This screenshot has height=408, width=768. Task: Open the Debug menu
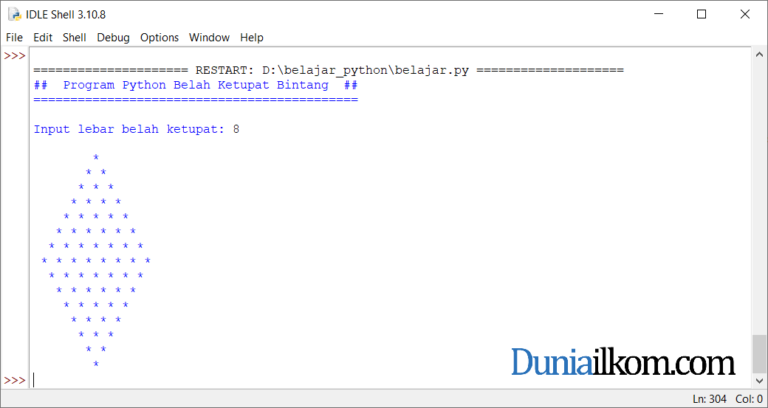point(113,38)
